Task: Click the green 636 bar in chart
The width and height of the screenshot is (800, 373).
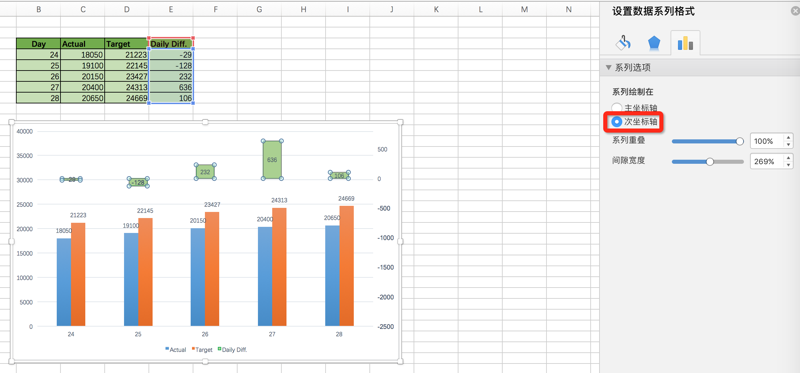Action: point(272,160)
